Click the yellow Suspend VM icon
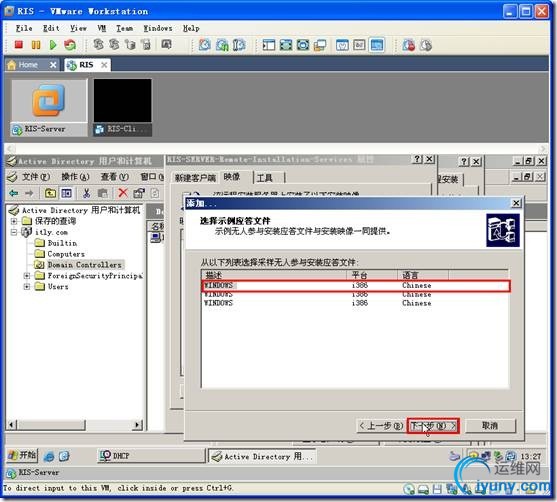 pos(36,45)
